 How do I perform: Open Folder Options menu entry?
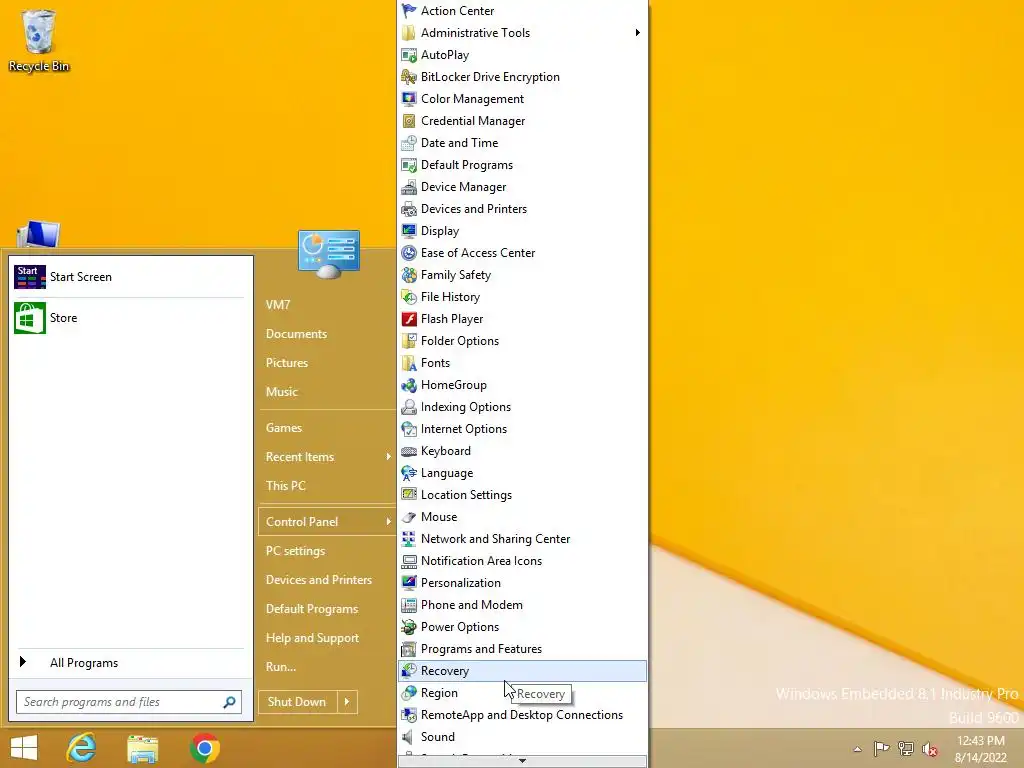pos(522,341)
